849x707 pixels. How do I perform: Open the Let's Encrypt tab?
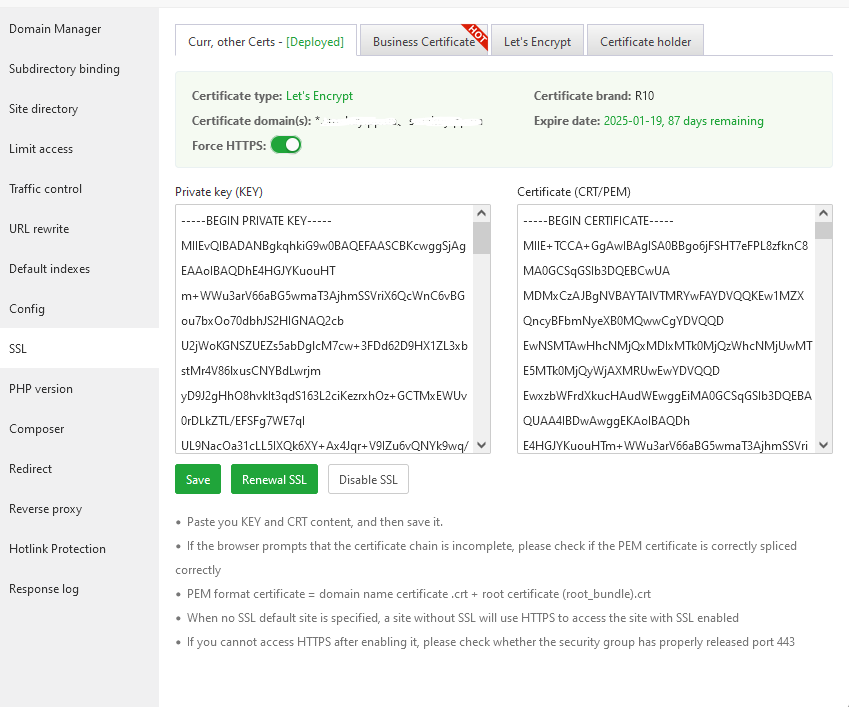(x=537, y=42)
